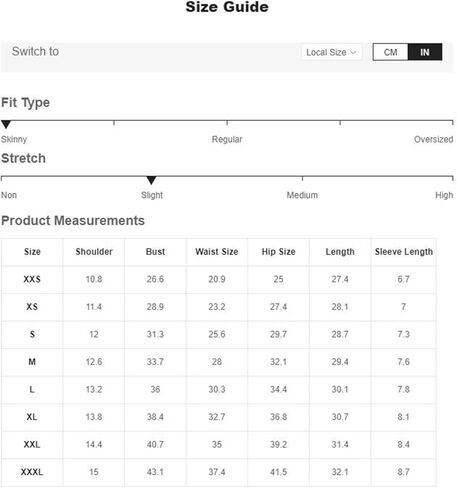Switch units to CM
Image resolution: width=457 pixels, height=488 pixels.
tap(390, 52)
